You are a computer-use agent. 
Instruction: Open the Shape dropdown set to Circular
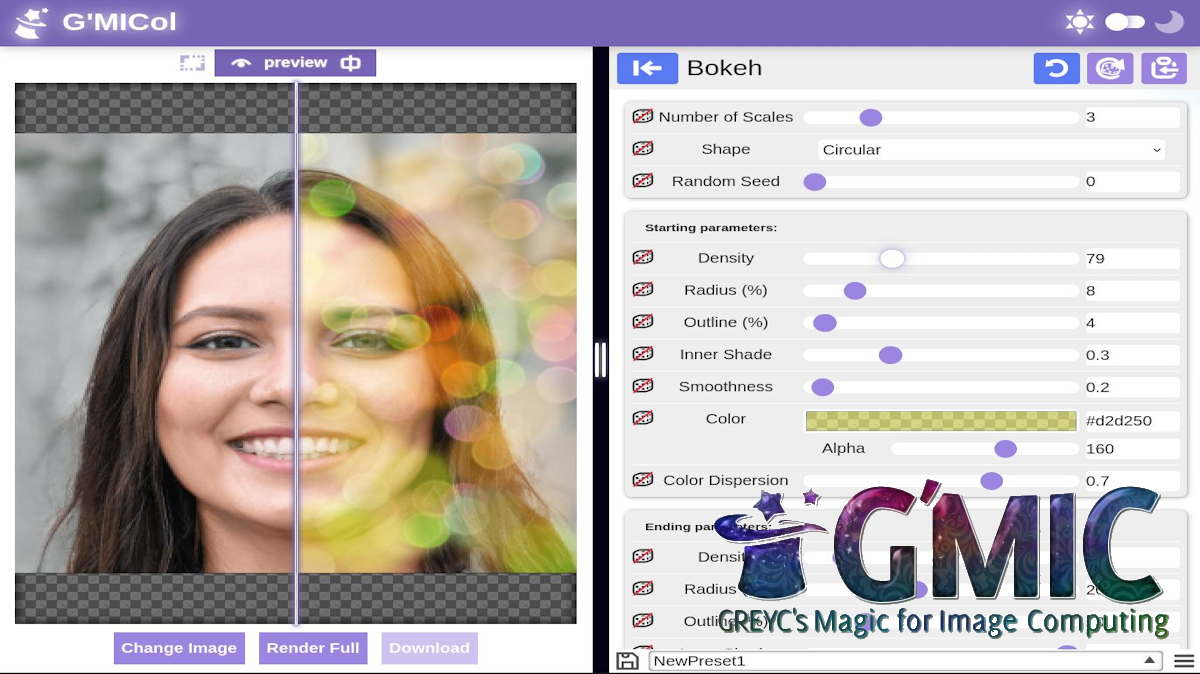[x=991, y=150]
